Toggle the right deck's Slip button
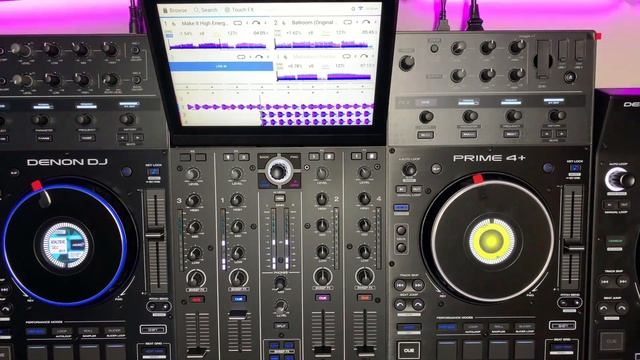This screenshot has width=640, height=360. coord(436,169)
